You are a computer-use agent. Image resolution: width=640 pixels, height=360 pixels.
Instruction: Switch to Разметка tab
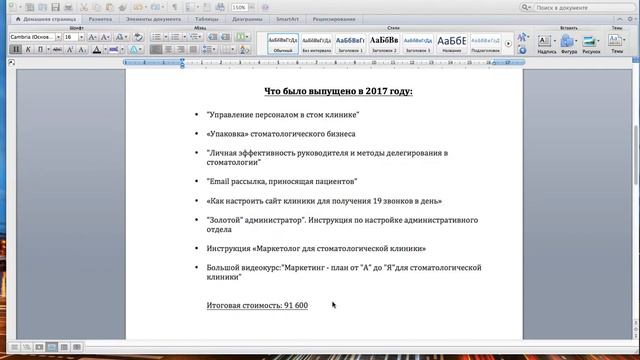(100, 19)
